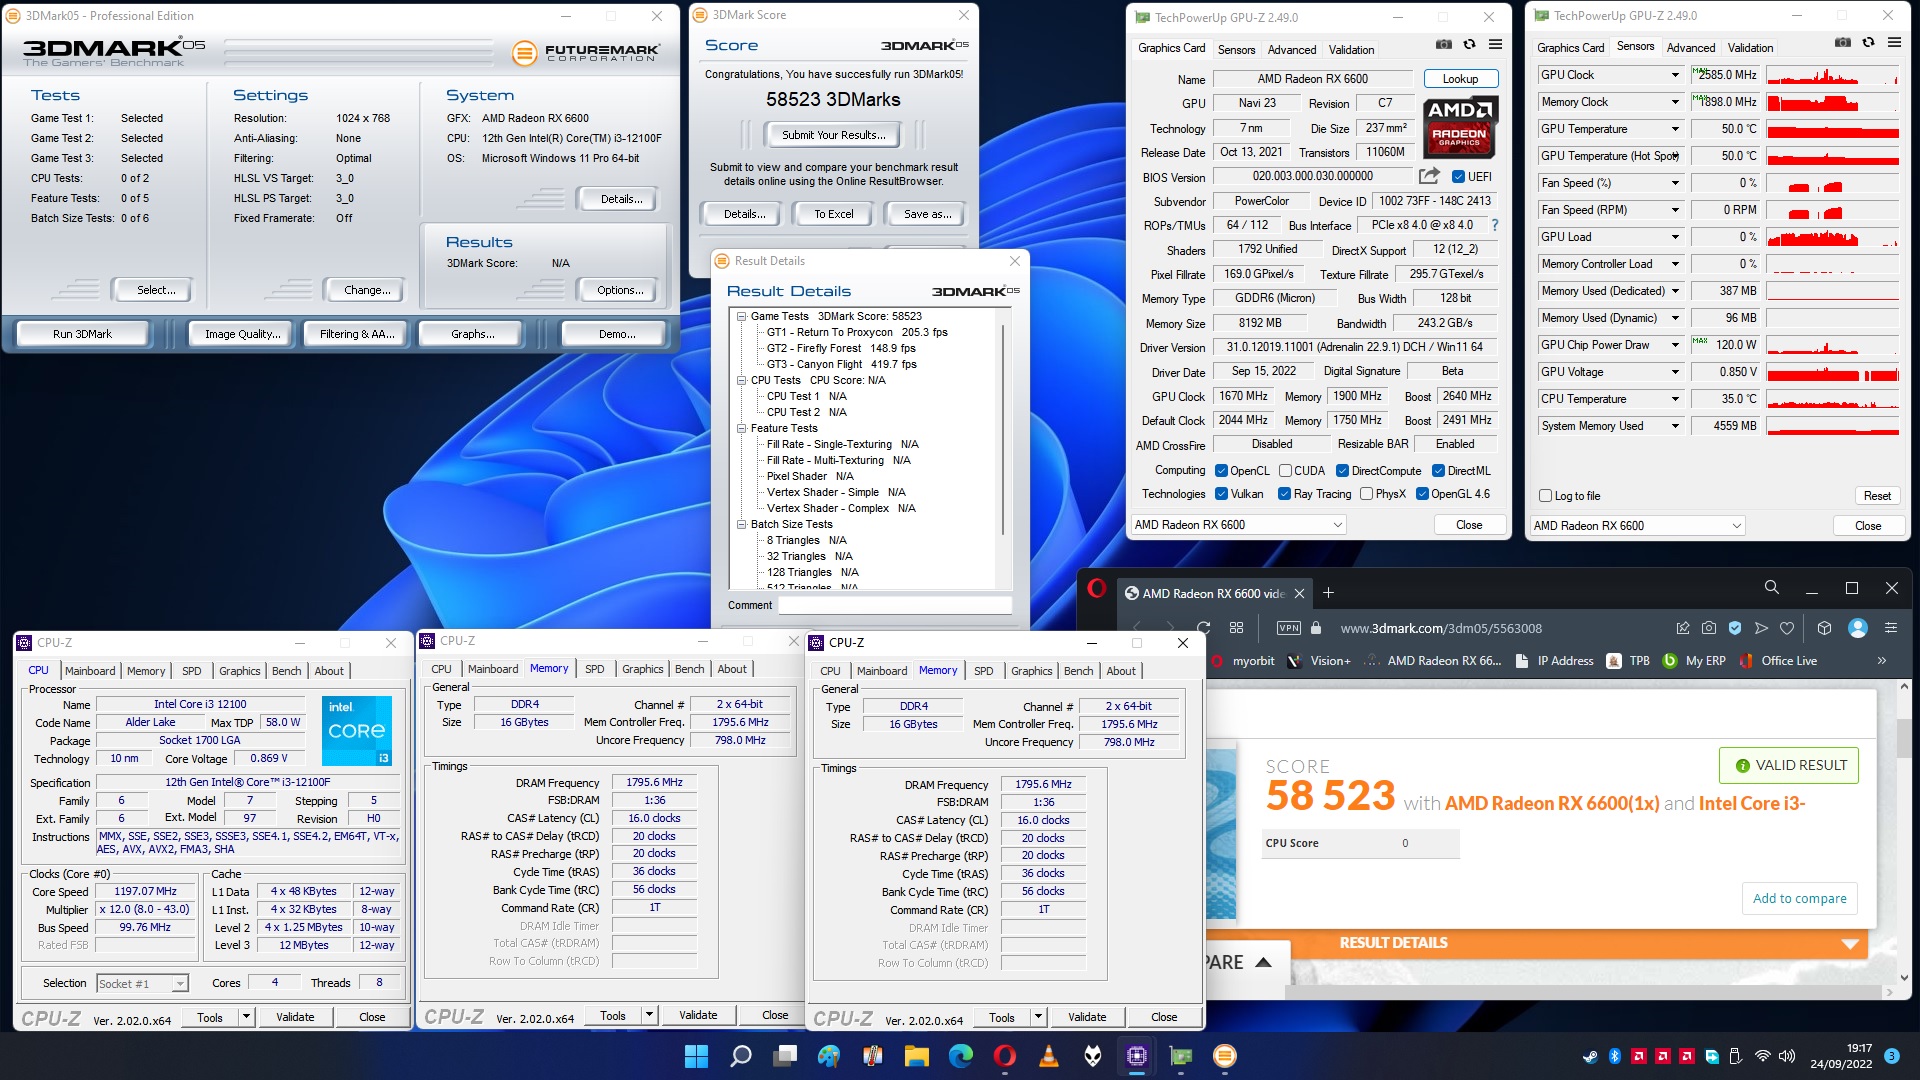Image resolution: width=1920 pixels, height=1080 pixels.
Task: Click the GPU Clock sensor history graph
Action: pyautogui.click(x=1832, y=75)
